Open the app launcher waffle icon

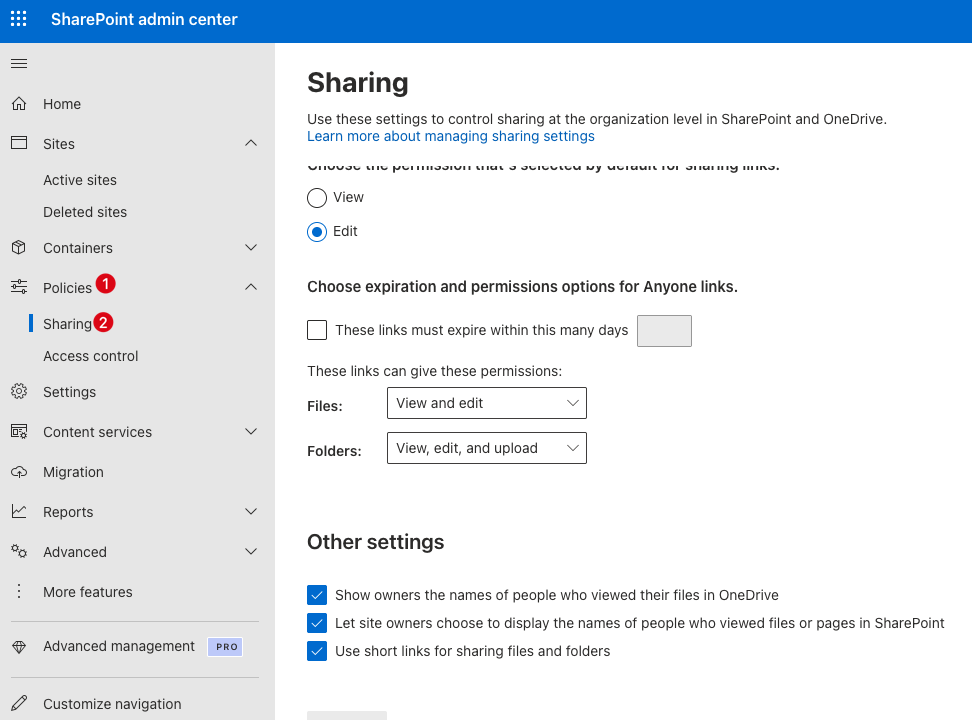tap(19, 19)
